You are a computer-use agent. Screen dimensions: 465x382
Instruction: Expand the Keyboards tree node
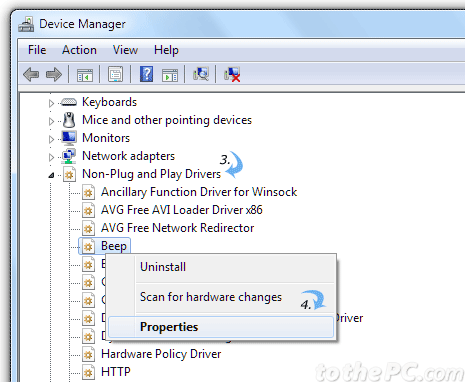(x=51, y=103)
